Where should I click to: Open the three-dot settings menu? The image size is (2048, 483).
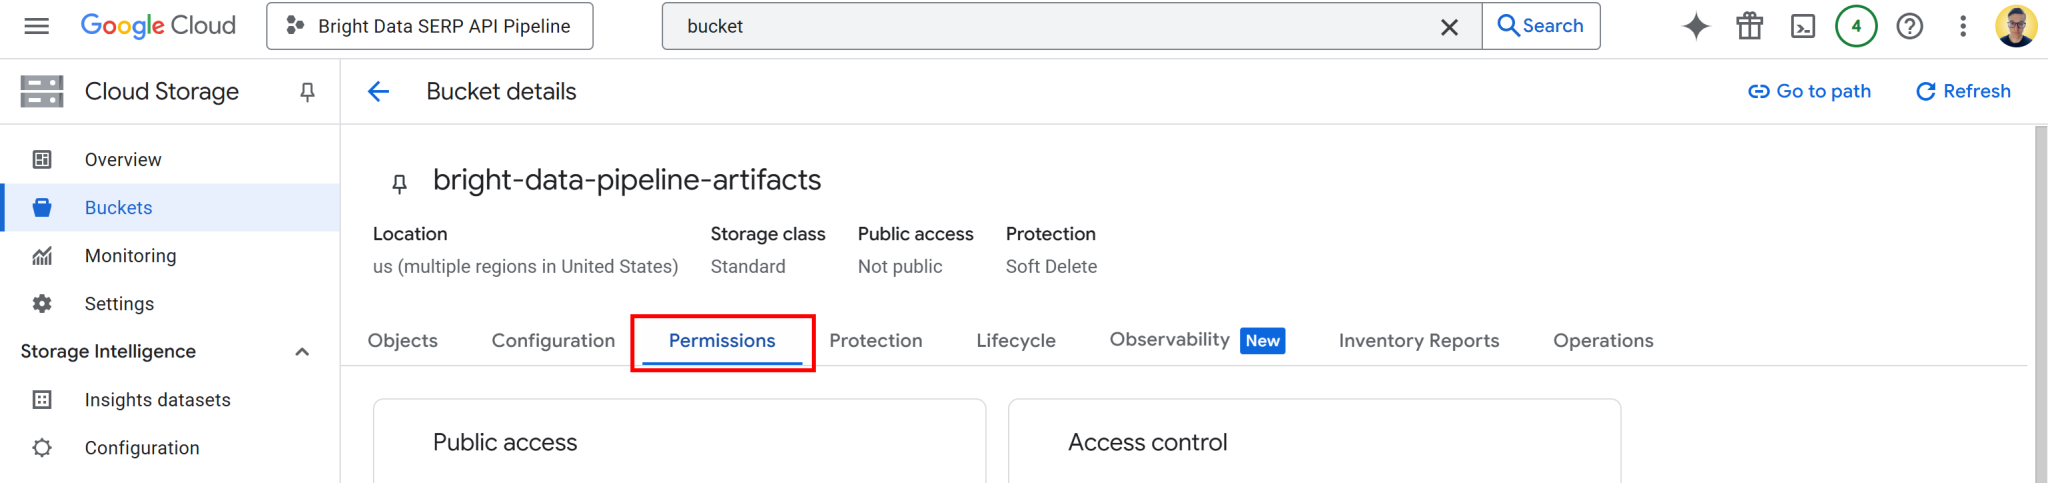(x=1963, y=26)
